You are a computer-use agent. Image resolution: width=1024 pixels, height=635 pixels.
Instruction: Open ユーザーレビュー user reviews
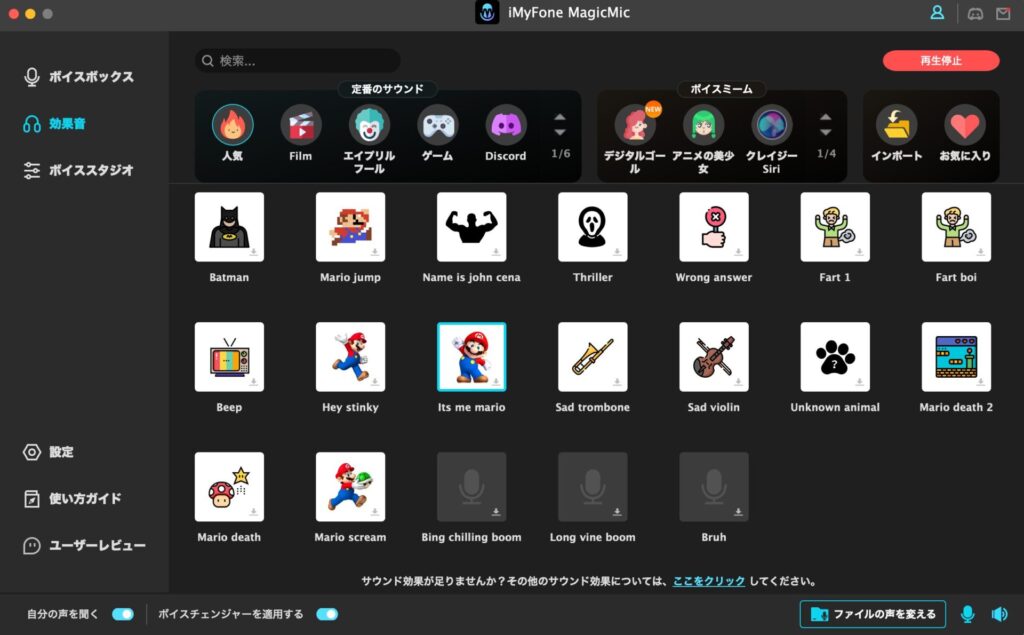84,545
